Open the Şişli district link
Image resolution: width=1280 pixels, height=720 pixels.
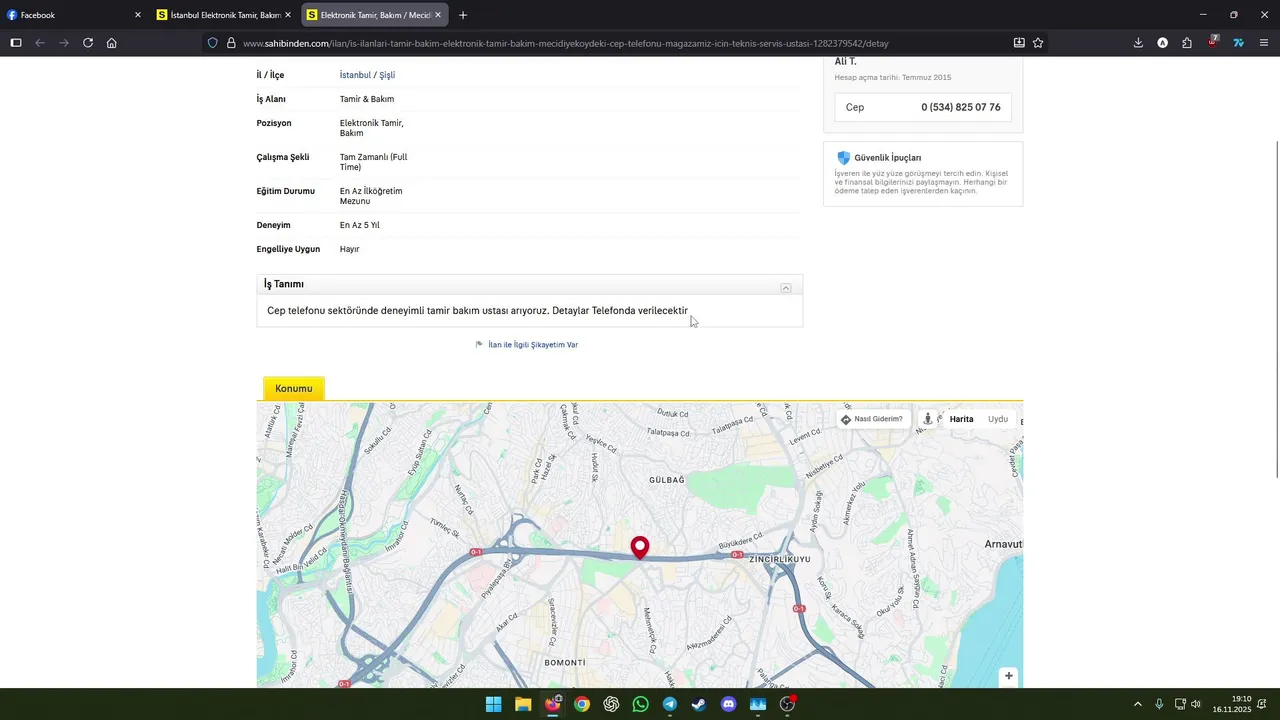(387, 75)
